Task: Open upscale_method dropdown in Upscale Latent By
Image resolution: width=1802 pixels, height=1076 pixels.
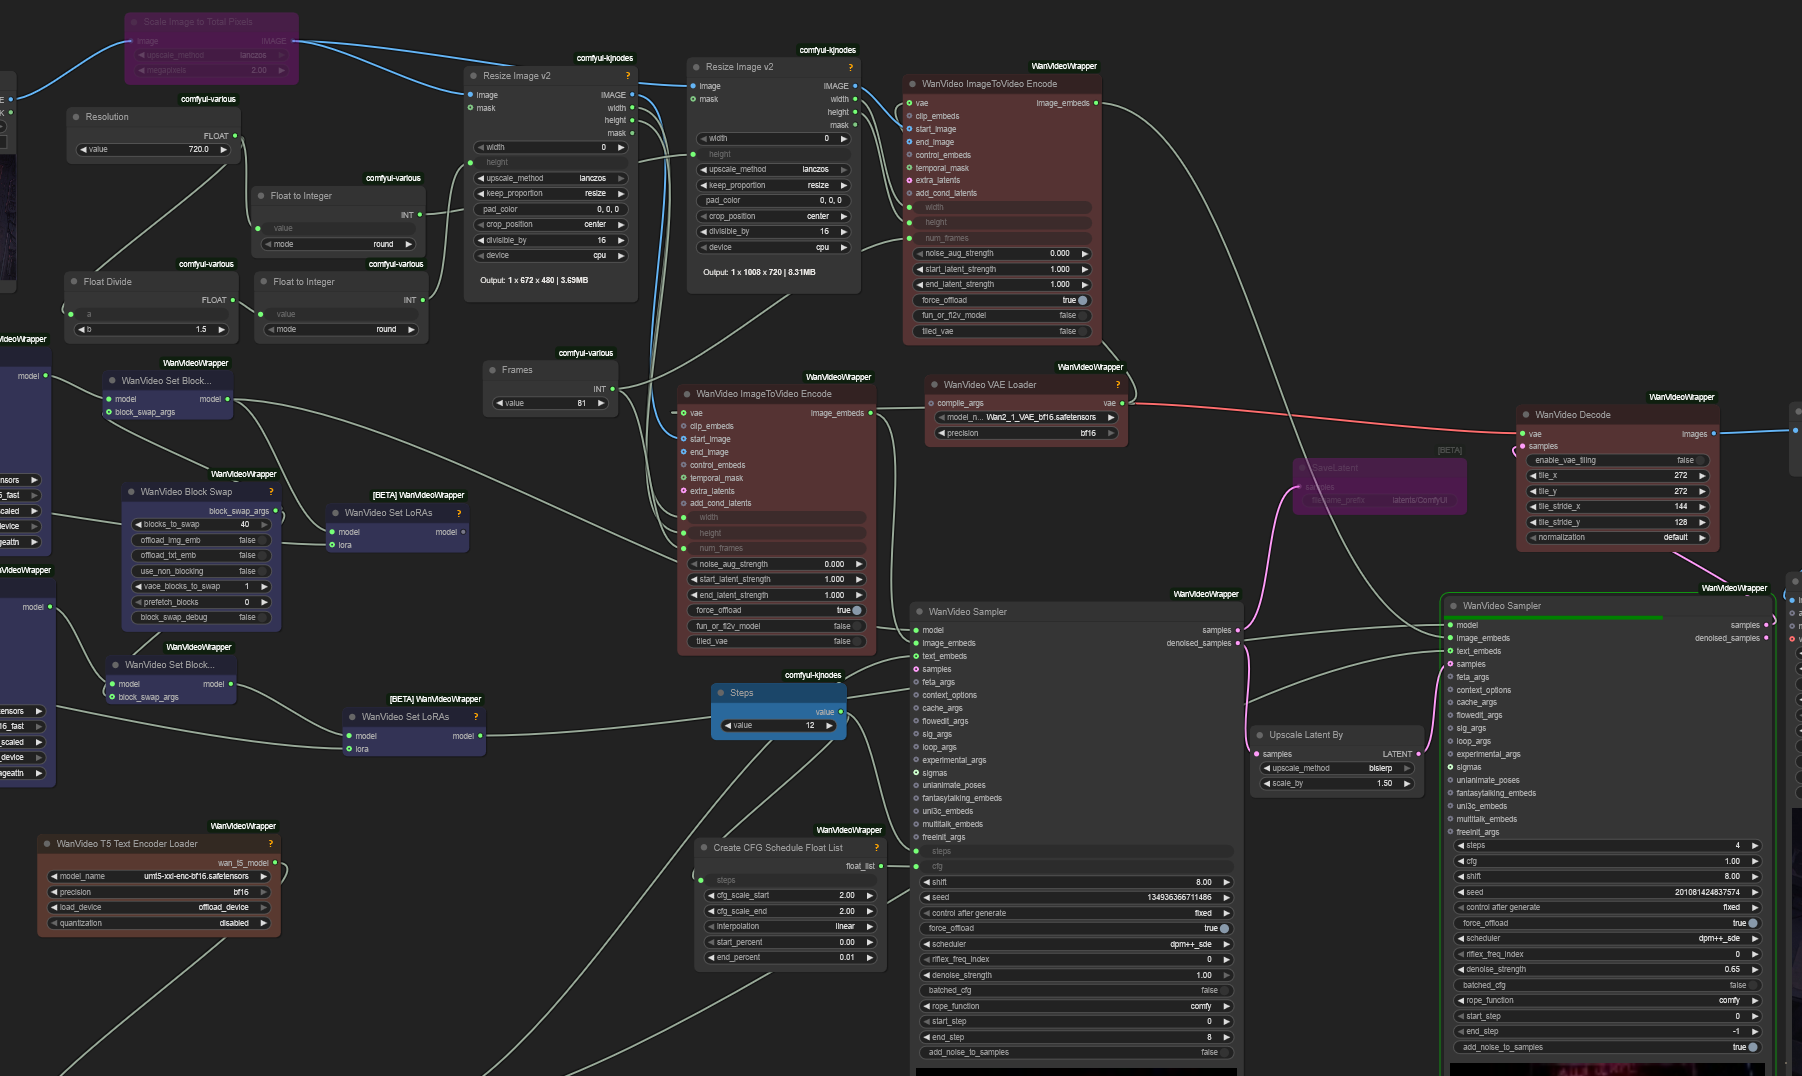Action: 1335,768
